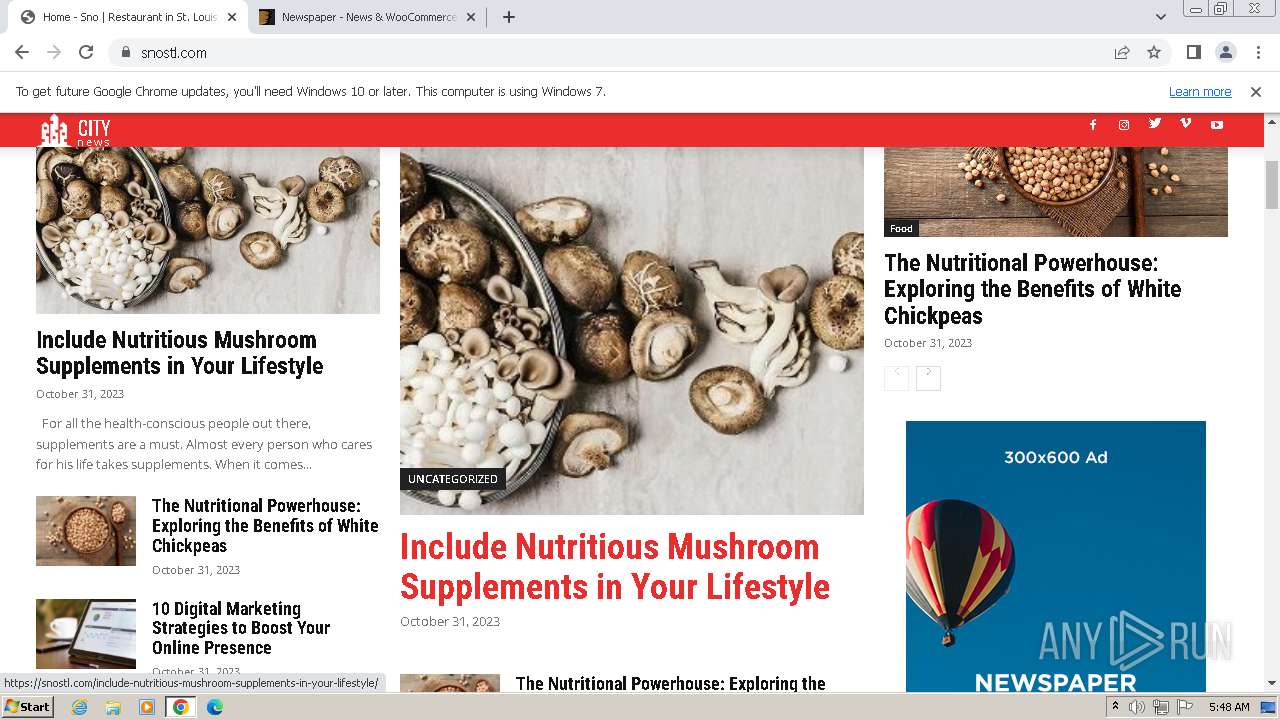Image resolution: width=1280 pixels, height=720 pixels.
Task: Visit the site's Facebook page icon
Action: 1093,125
